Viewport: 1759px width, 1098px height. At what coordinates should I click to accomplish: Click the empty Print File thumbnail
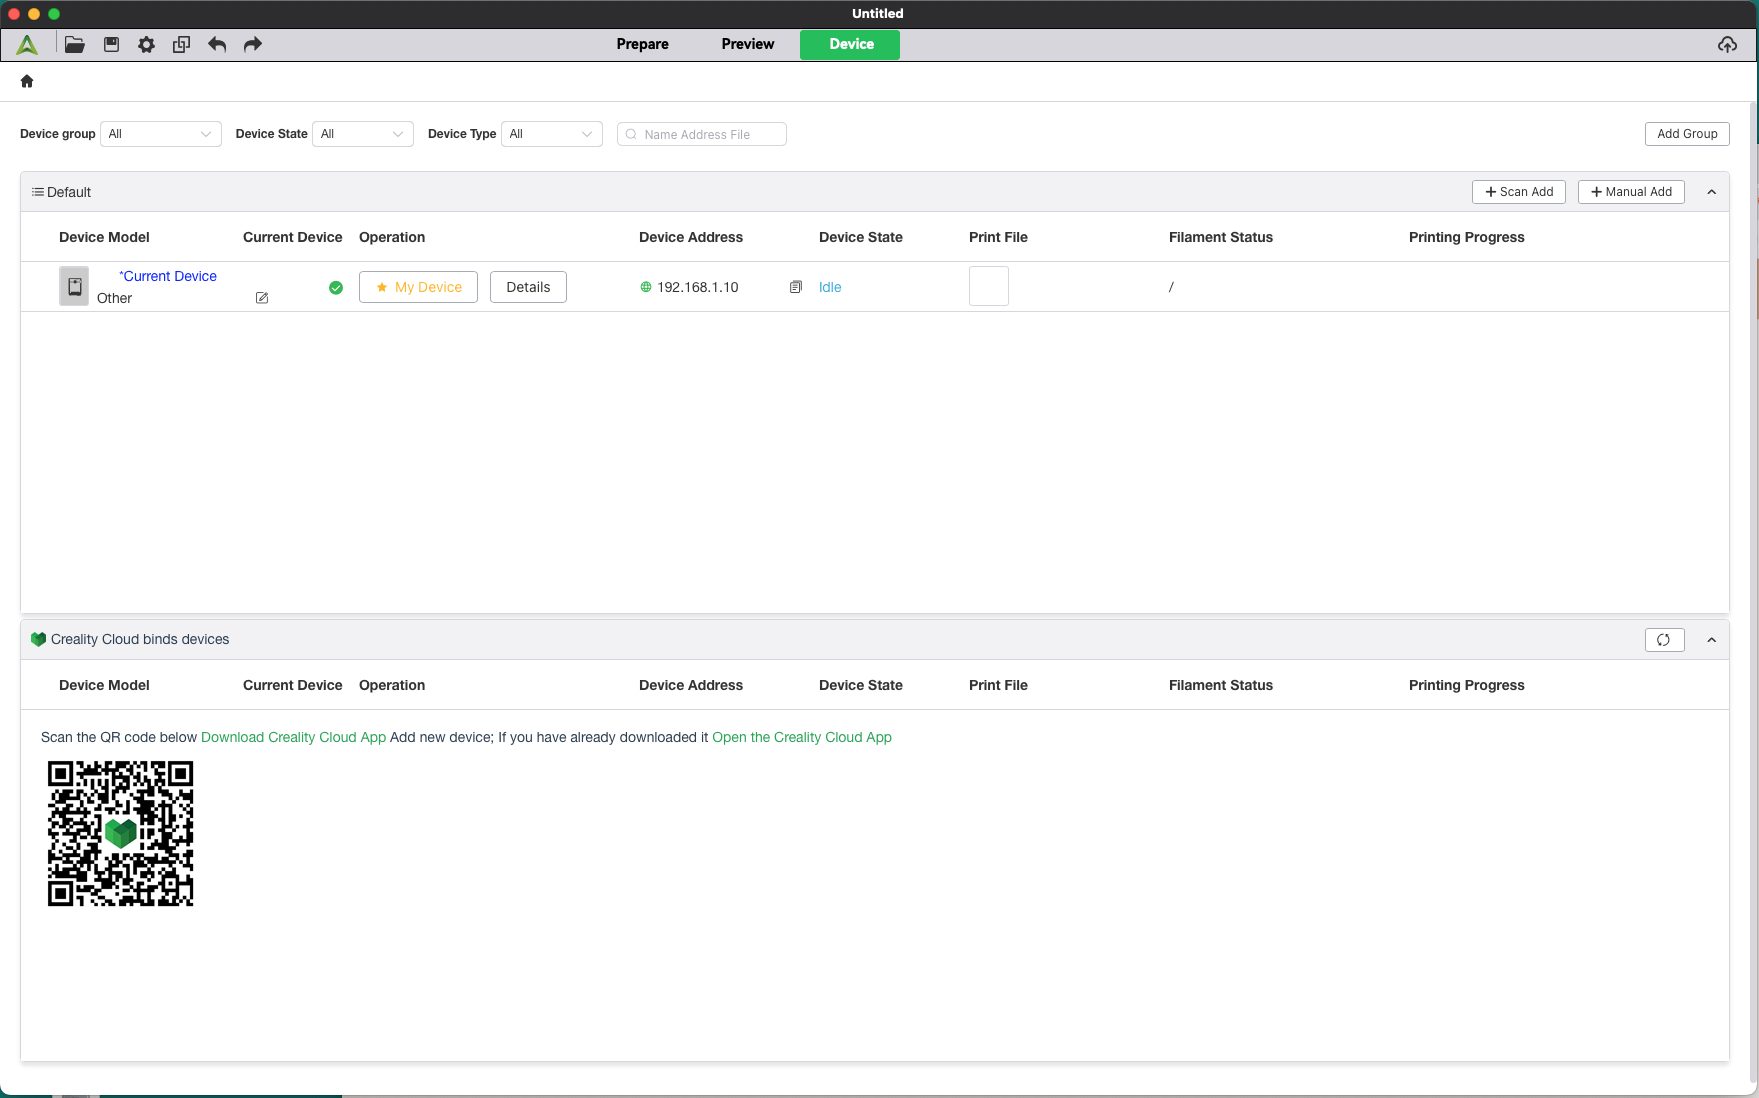pyautogui.click(x=989, y=286)
